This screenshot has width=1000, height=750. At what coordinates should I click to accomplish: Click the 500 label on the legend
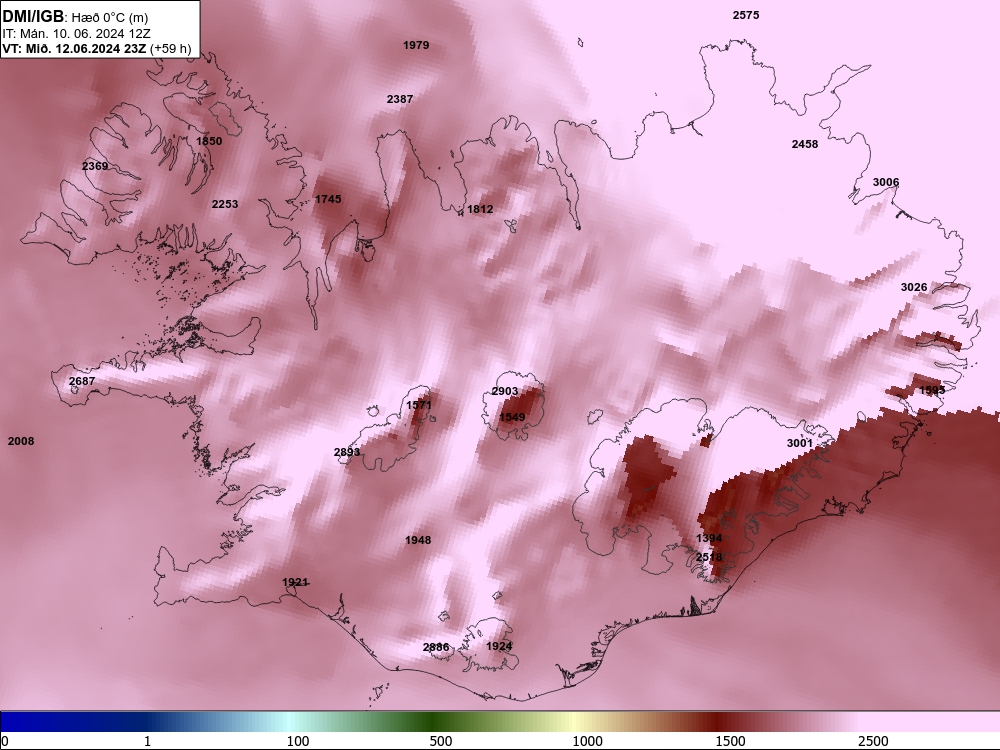(x=441, y=741)
